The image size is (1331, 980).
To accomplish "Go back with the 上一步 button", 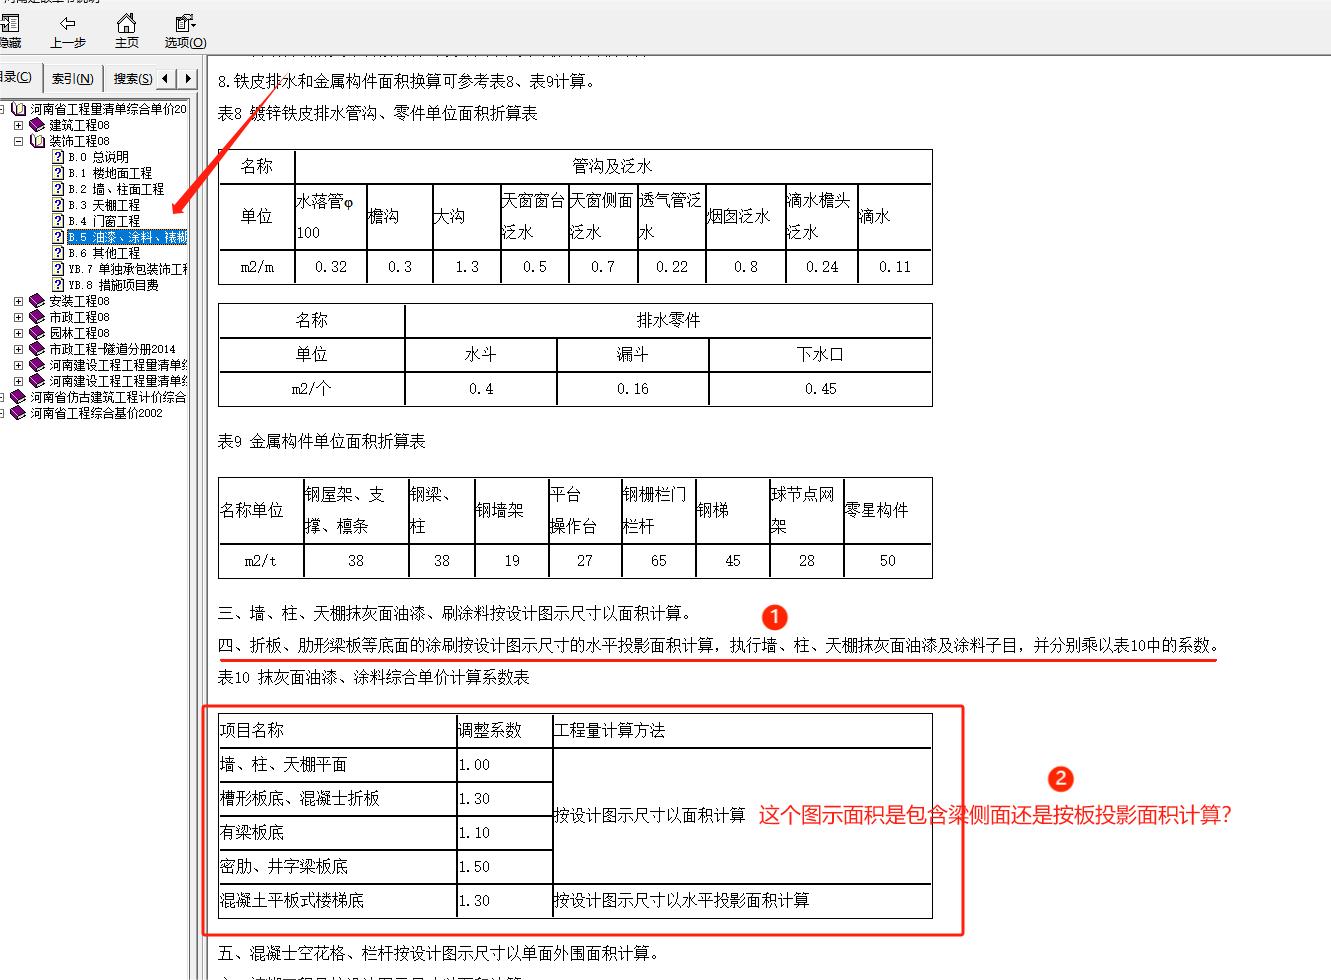I will (x=67, y=30).
